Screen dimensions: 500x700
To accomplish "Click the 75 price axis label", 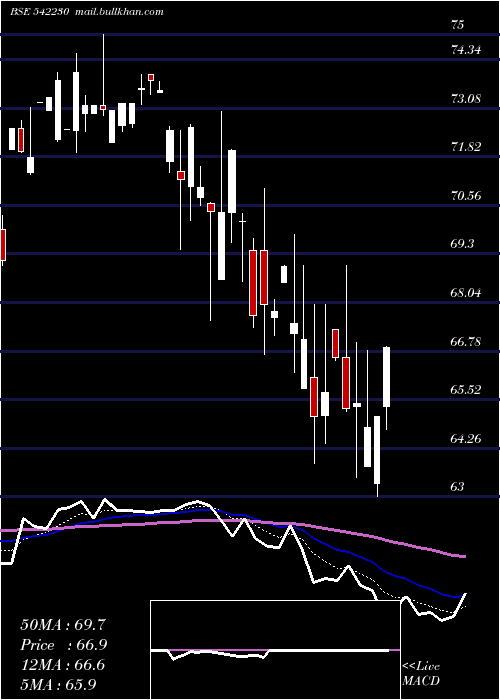I will (x=458, y=25).
